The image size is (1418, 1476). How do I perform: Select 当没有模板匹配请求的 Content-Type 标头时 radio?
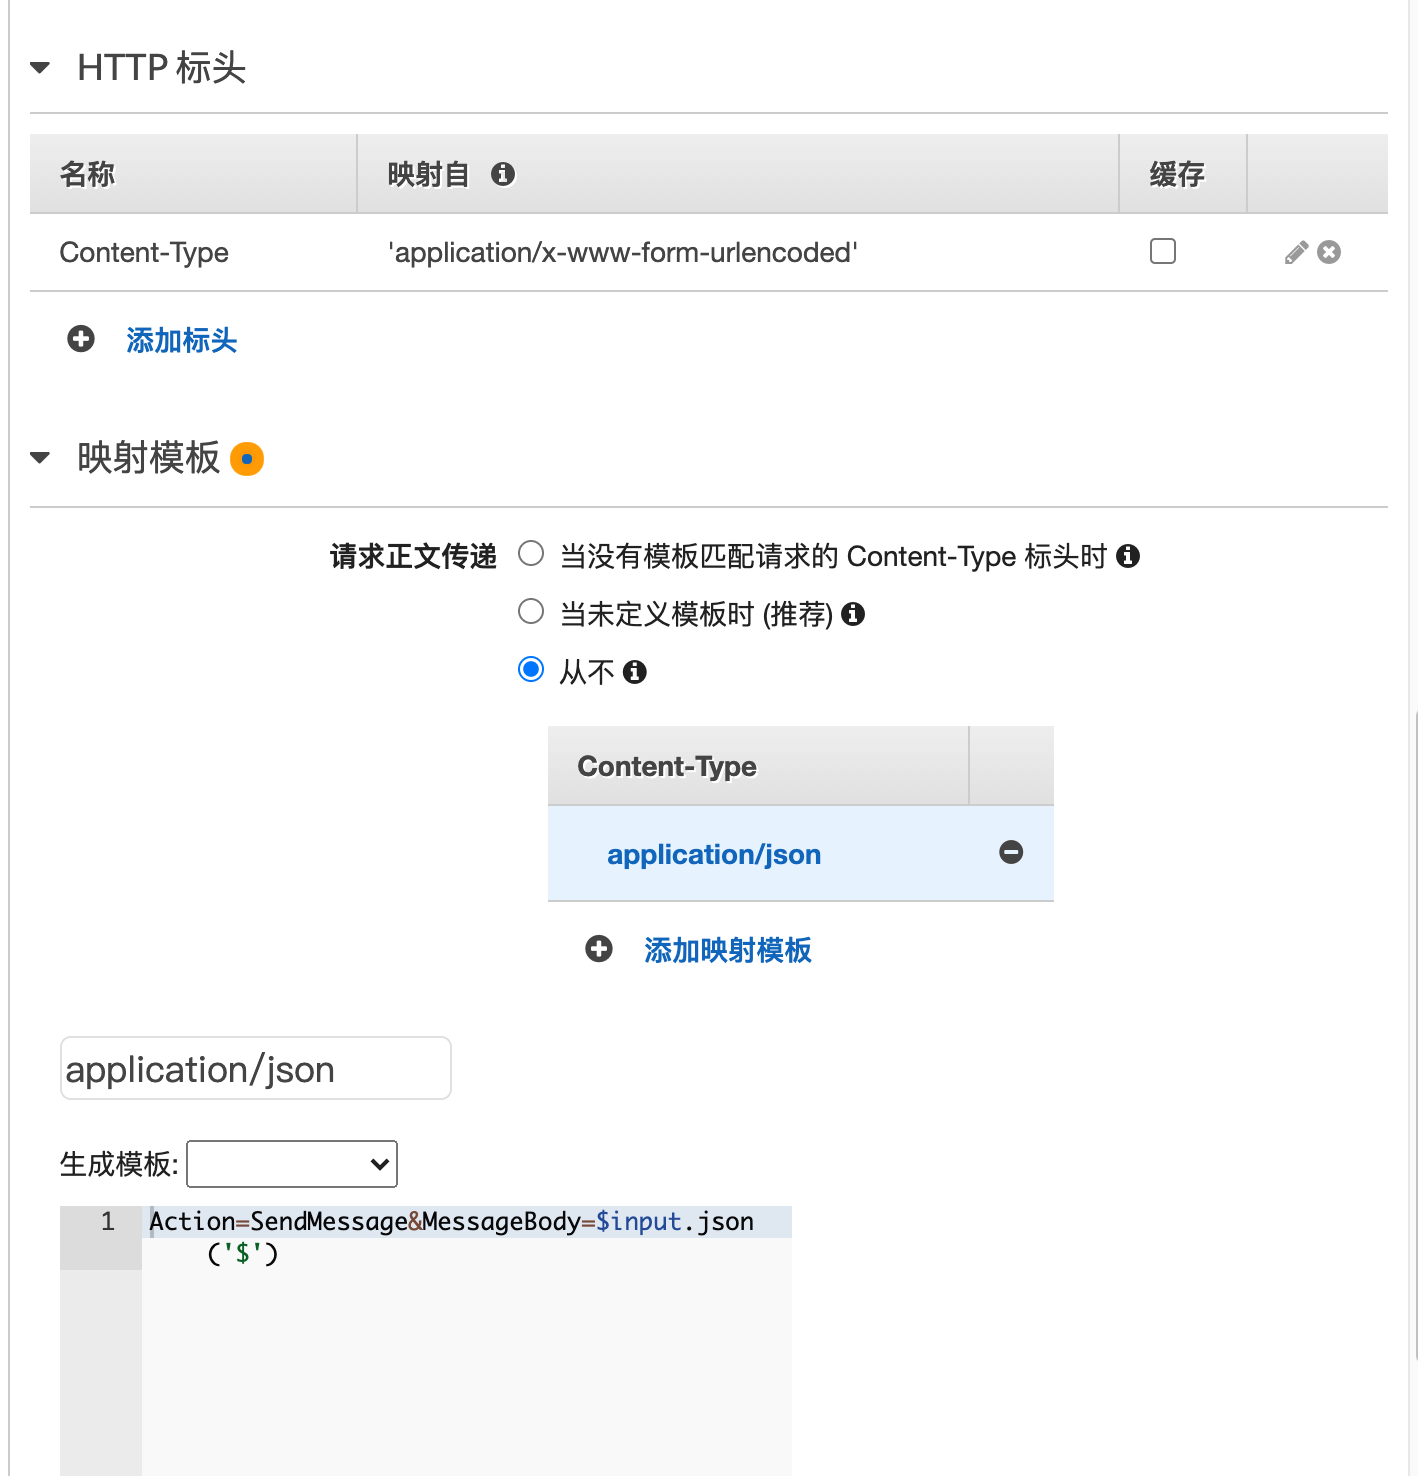click(531, 553)
